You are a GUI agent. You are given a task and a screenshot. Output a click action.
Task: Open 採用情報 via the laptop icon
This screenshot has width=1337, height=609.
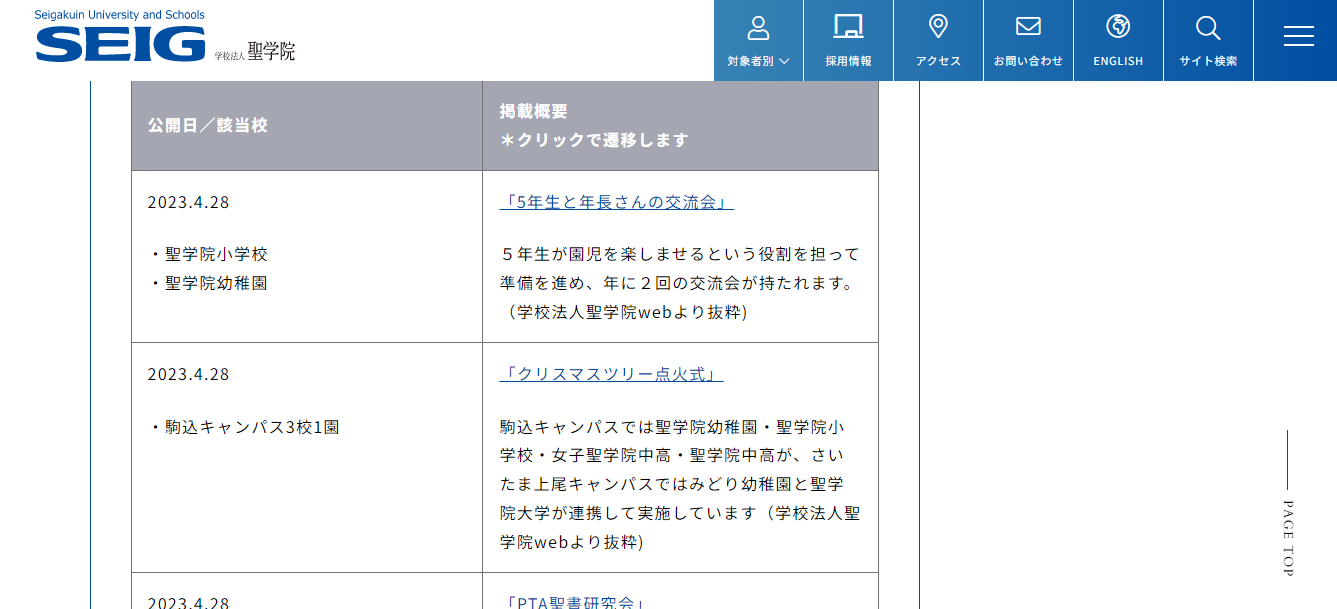coord(848,27)
